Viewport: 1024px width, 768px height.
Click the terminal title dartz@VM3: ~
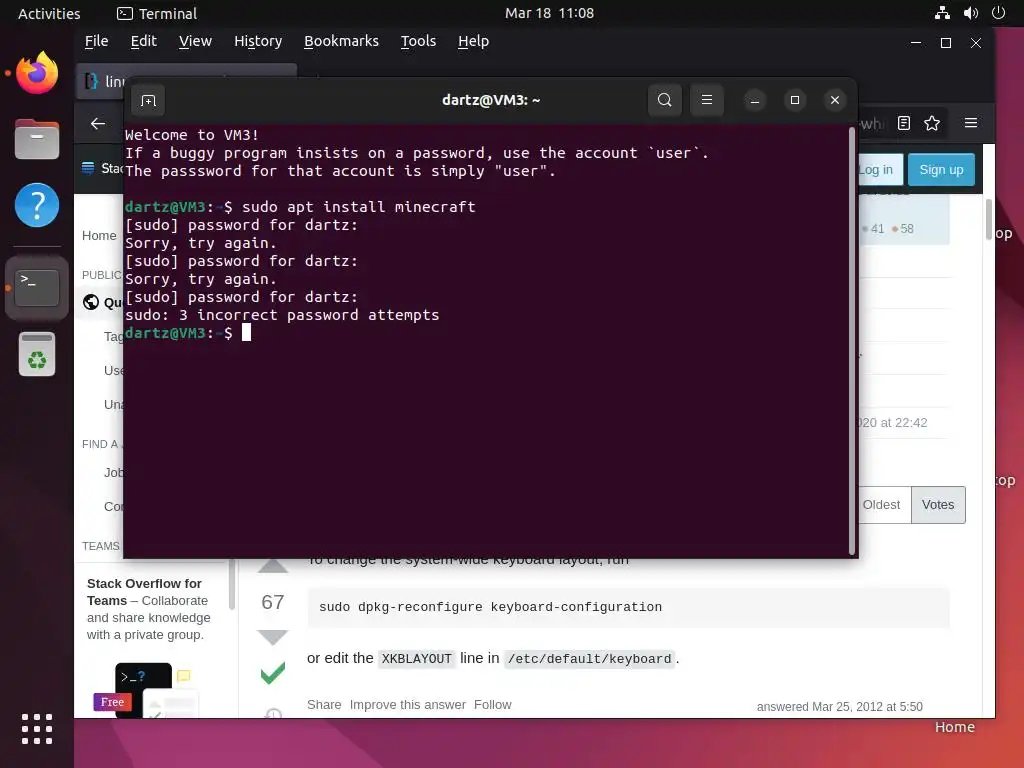[491, 100]
